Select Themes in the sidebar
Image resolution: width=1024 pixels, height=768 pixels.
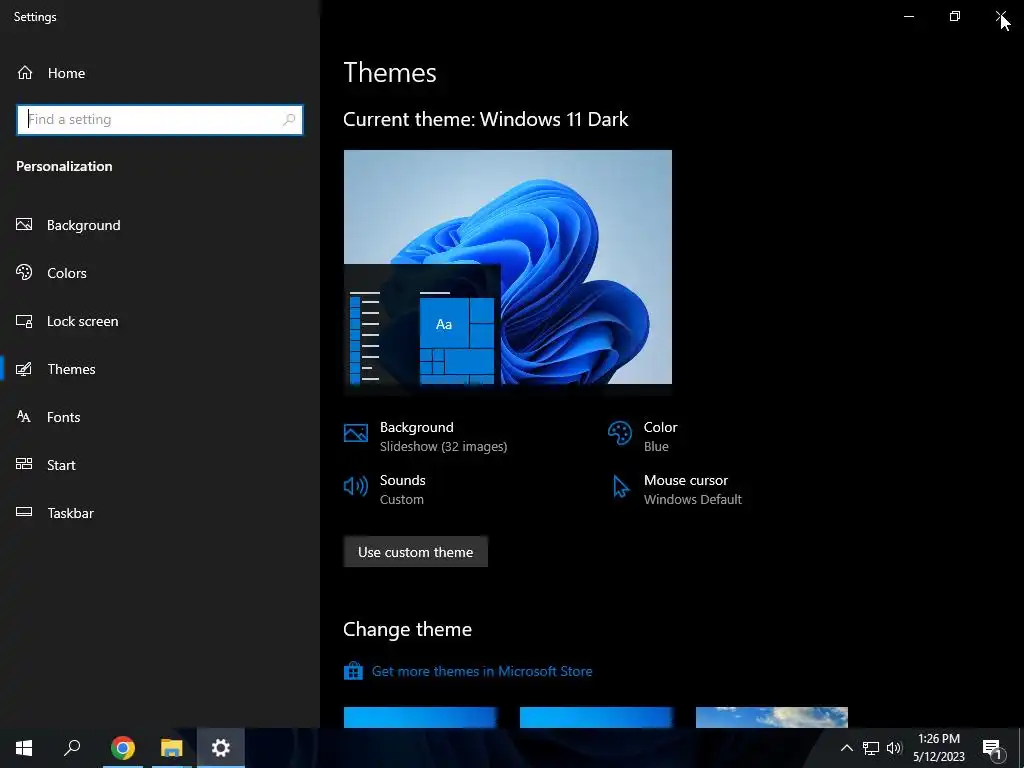[71, 369]
